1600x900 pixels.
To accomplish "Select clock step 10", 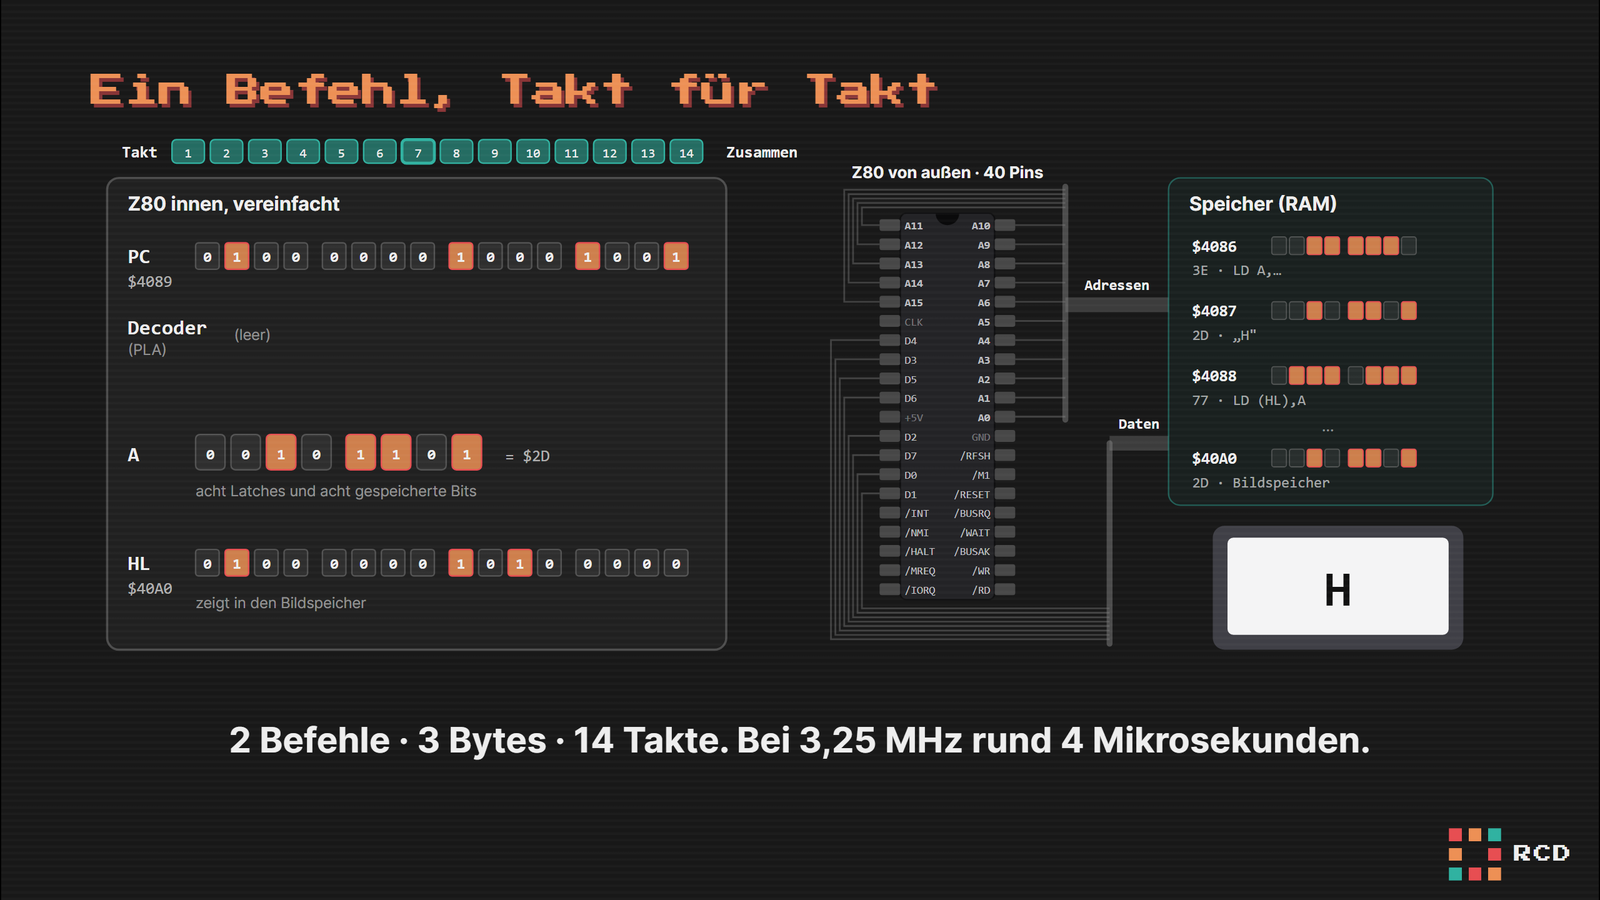I will pyautogui.click(x=533, y=152).
